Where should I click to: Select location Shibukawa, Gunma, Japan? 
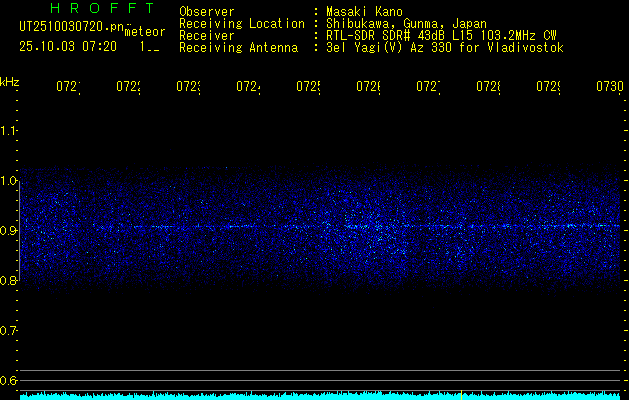tap(406, 24)
